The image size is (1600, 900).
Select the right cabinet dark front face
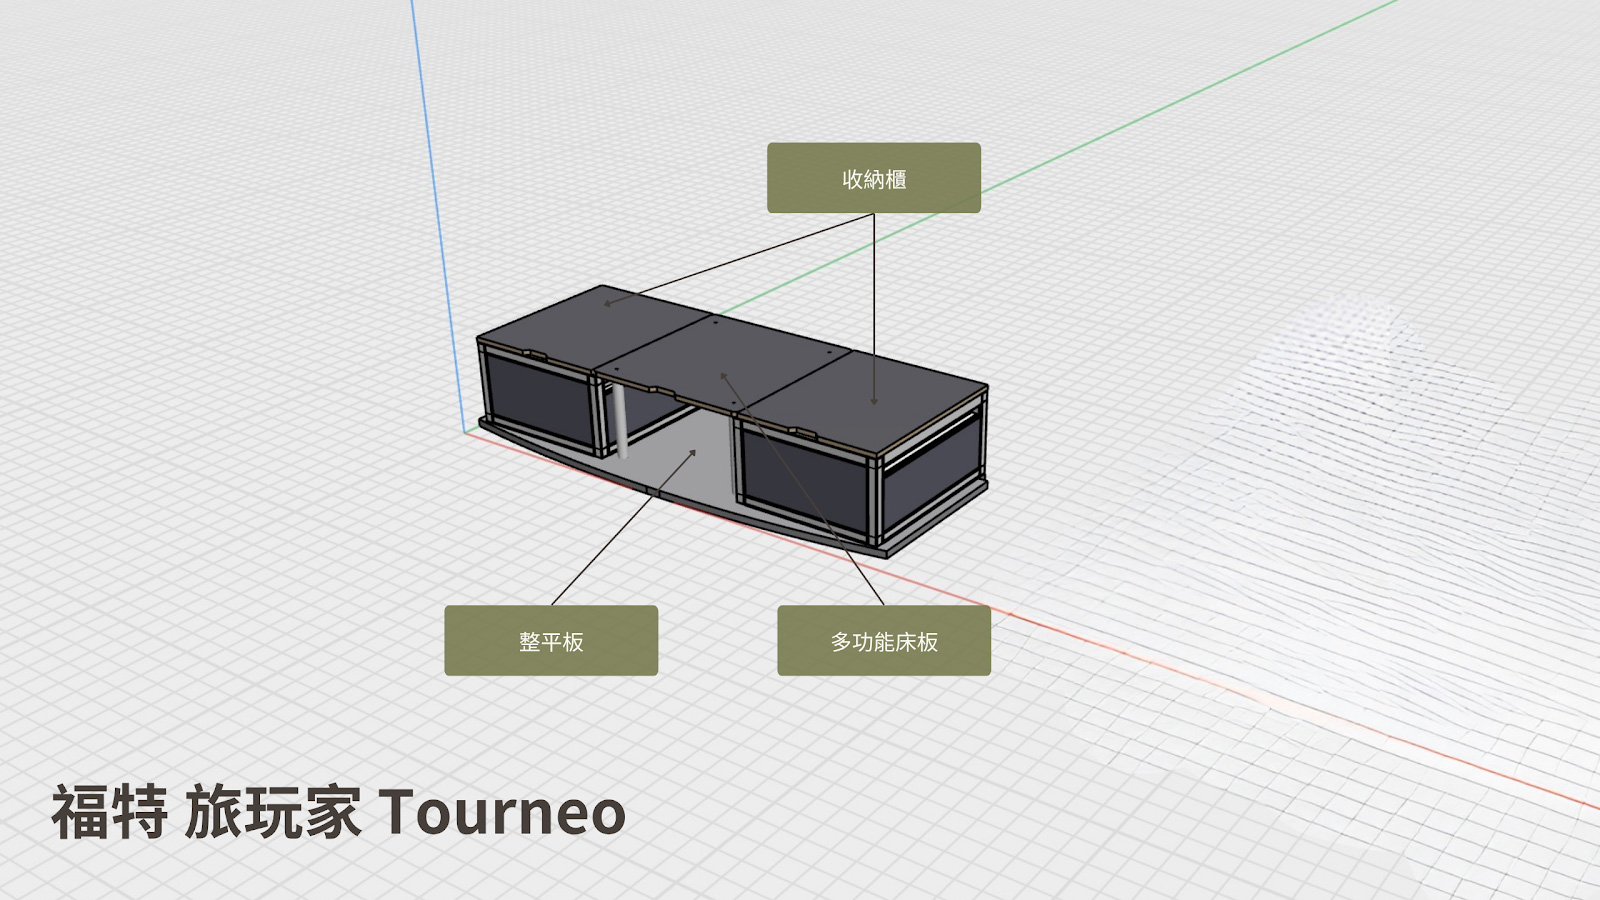803,478
